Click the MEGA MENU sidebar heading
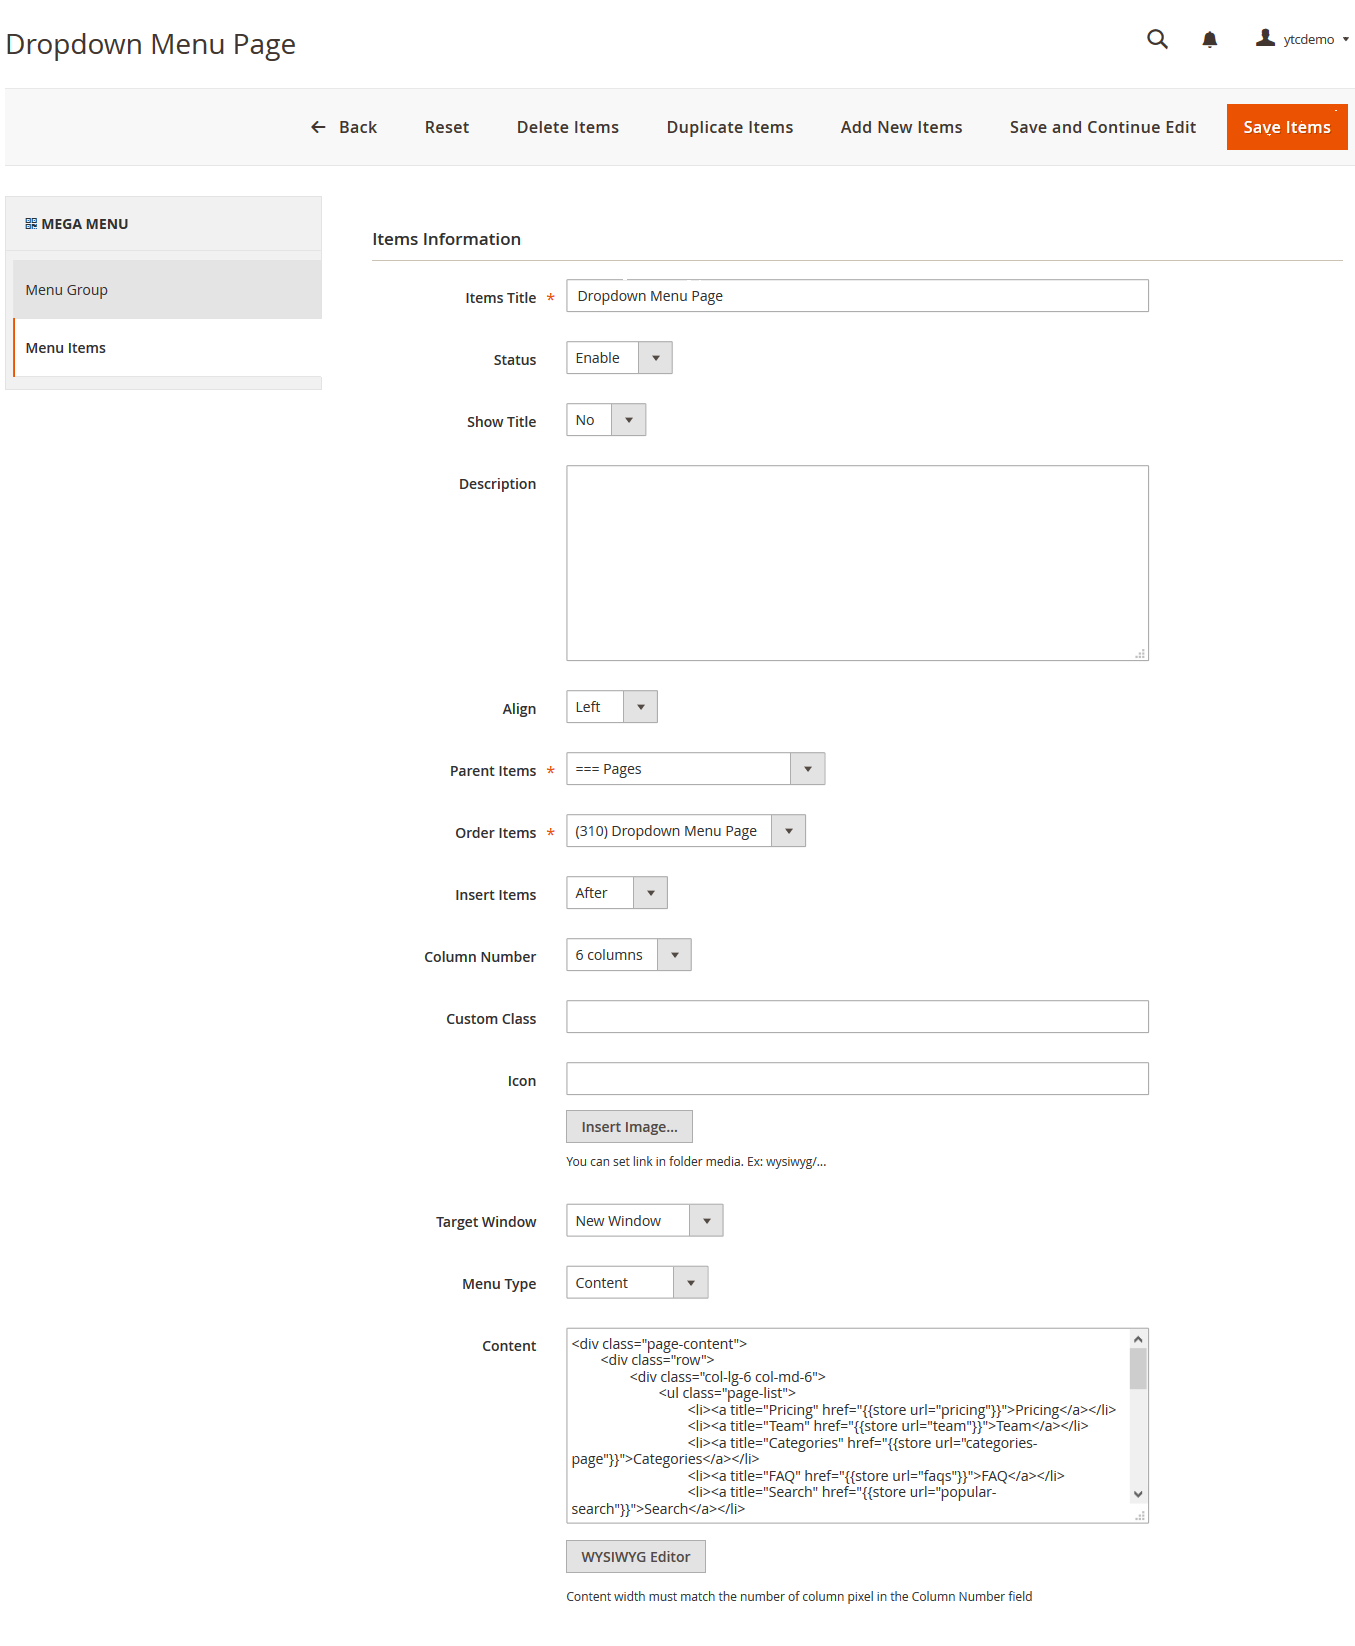Viewport: 1355px width, 1646px height. 85,224
